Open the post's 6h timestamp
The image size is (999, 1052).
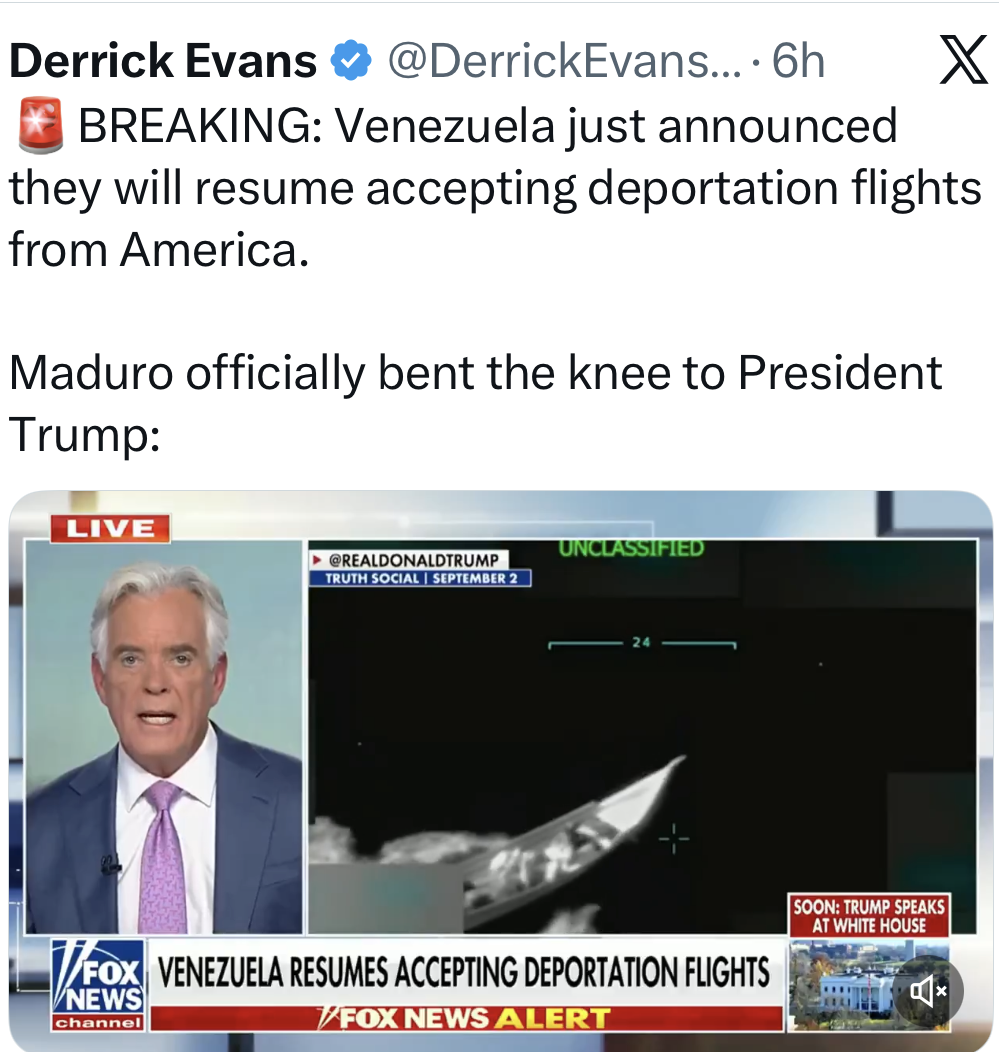(x=798, y=61)
